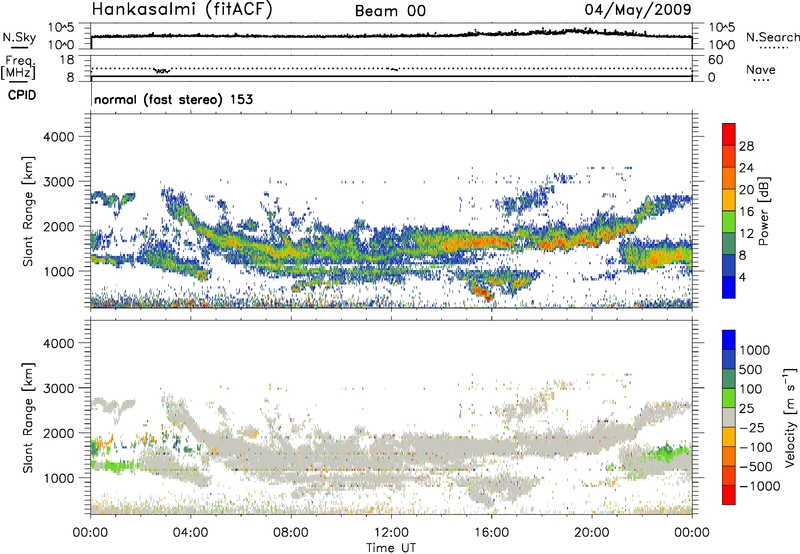Viewport: 800px width, 554px height.
Task: Click the '18' tick on frequency axis
Action: (x=67, y=60)
